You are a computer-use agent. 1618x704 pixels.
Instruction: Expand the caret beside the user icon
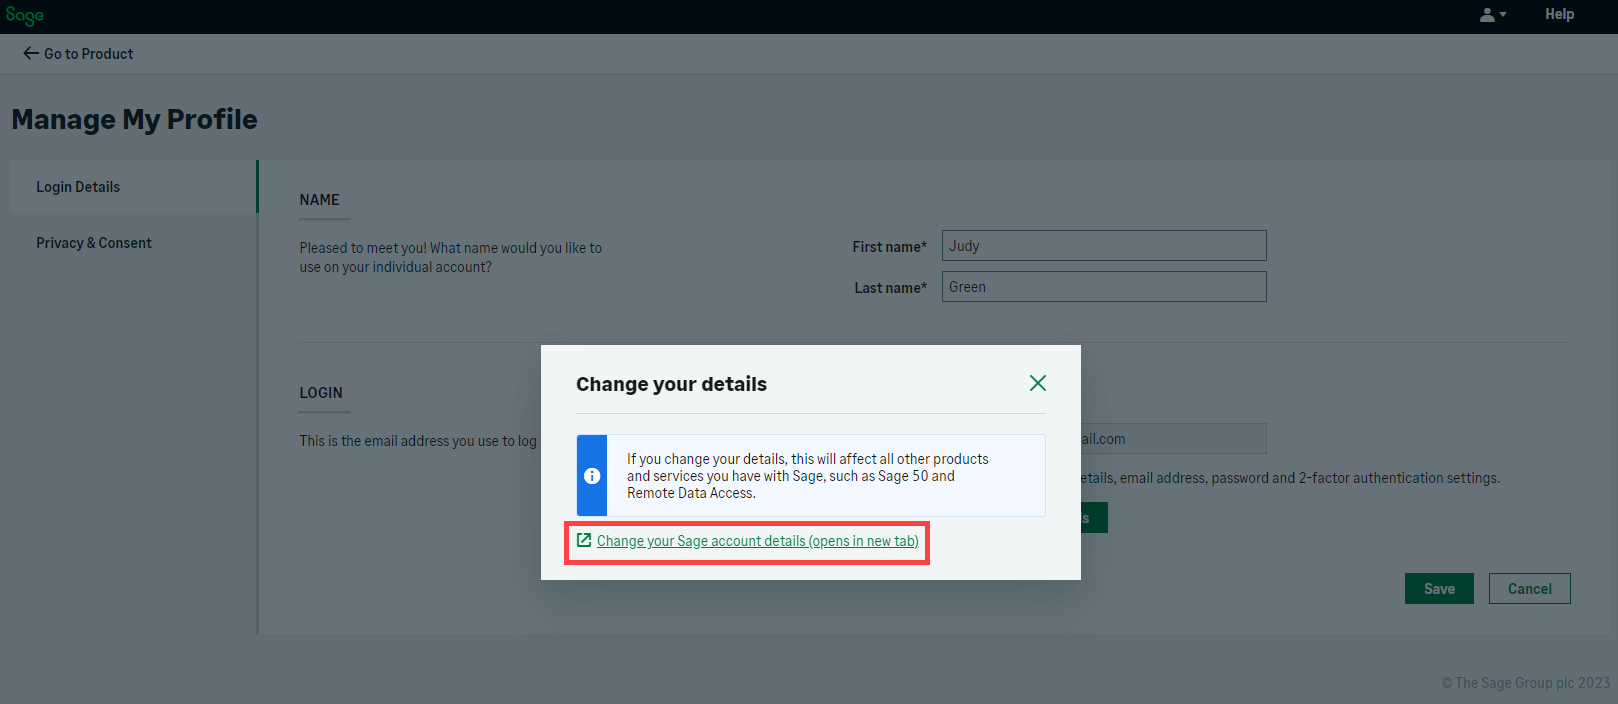point(1503,15)
